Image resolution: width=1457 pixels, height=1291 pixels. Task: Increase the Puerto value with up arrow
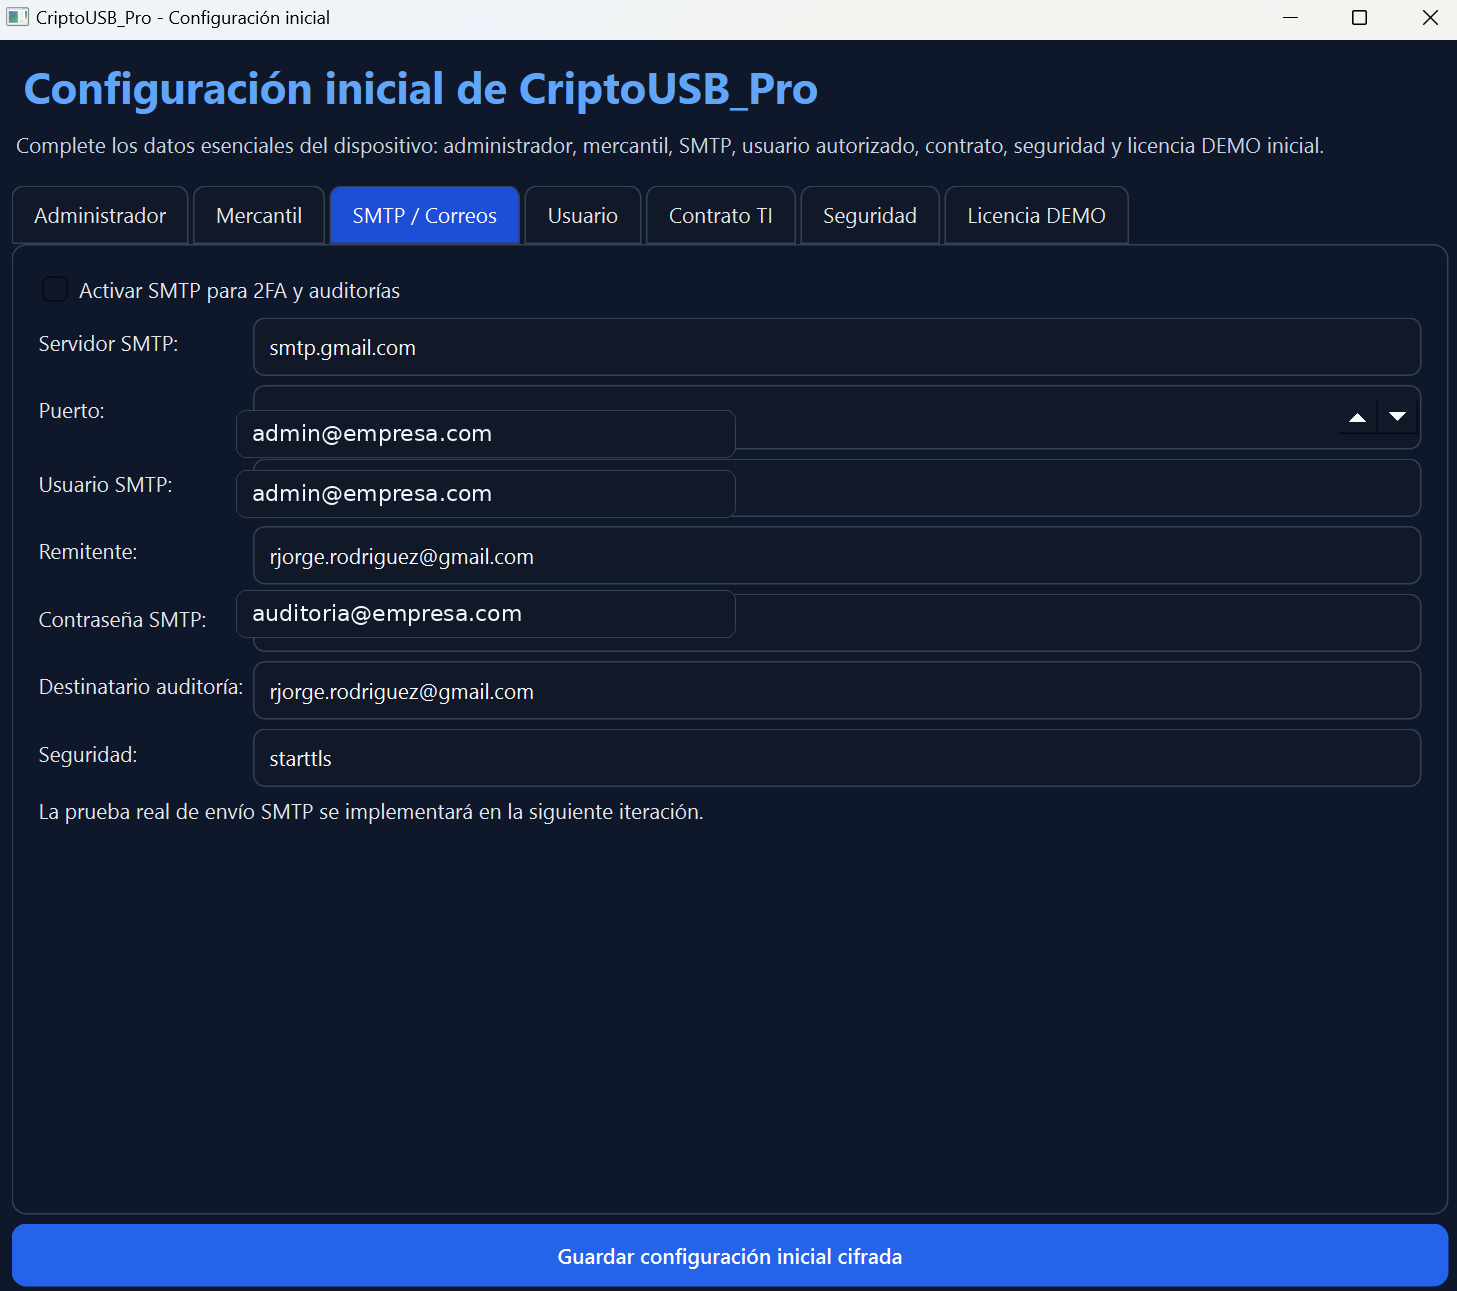point(1357,417)
